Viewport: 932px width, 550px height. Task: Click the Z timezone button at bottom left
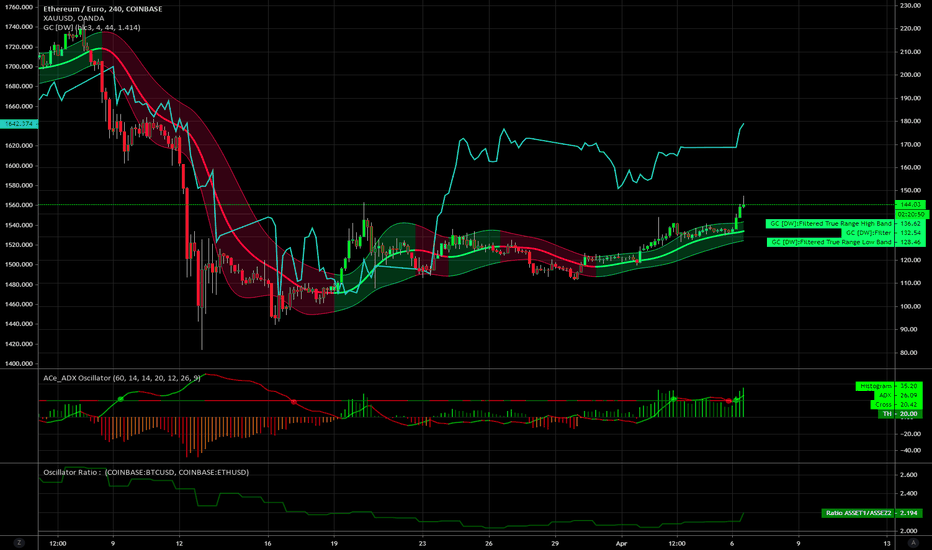[19, 543]
